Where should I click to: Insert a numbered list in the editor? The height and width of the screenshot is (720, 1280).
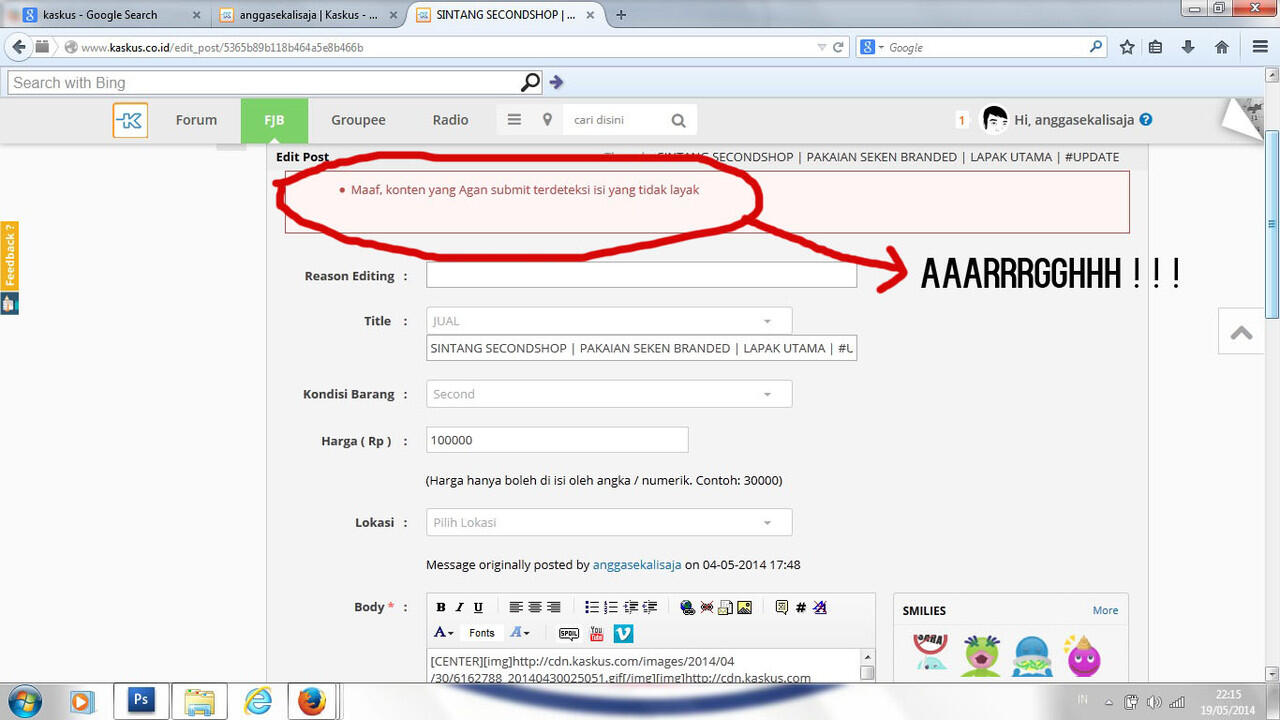(x=611, y=607)
